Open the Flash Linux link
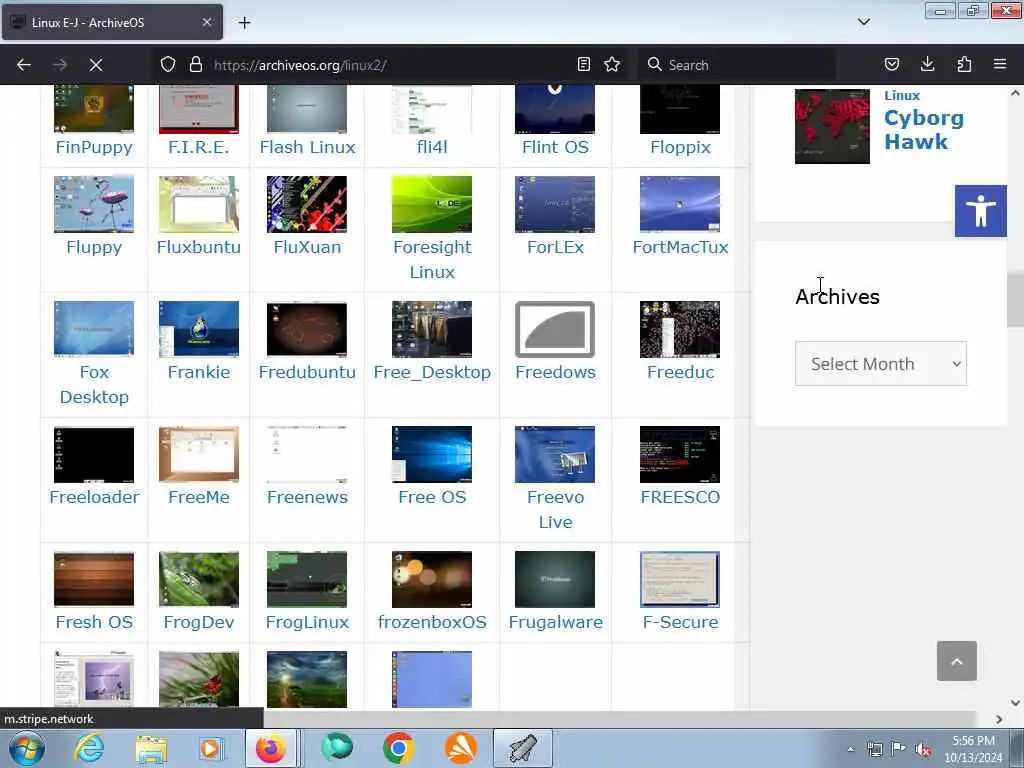The image size is (1024, 768). (307, 147)
